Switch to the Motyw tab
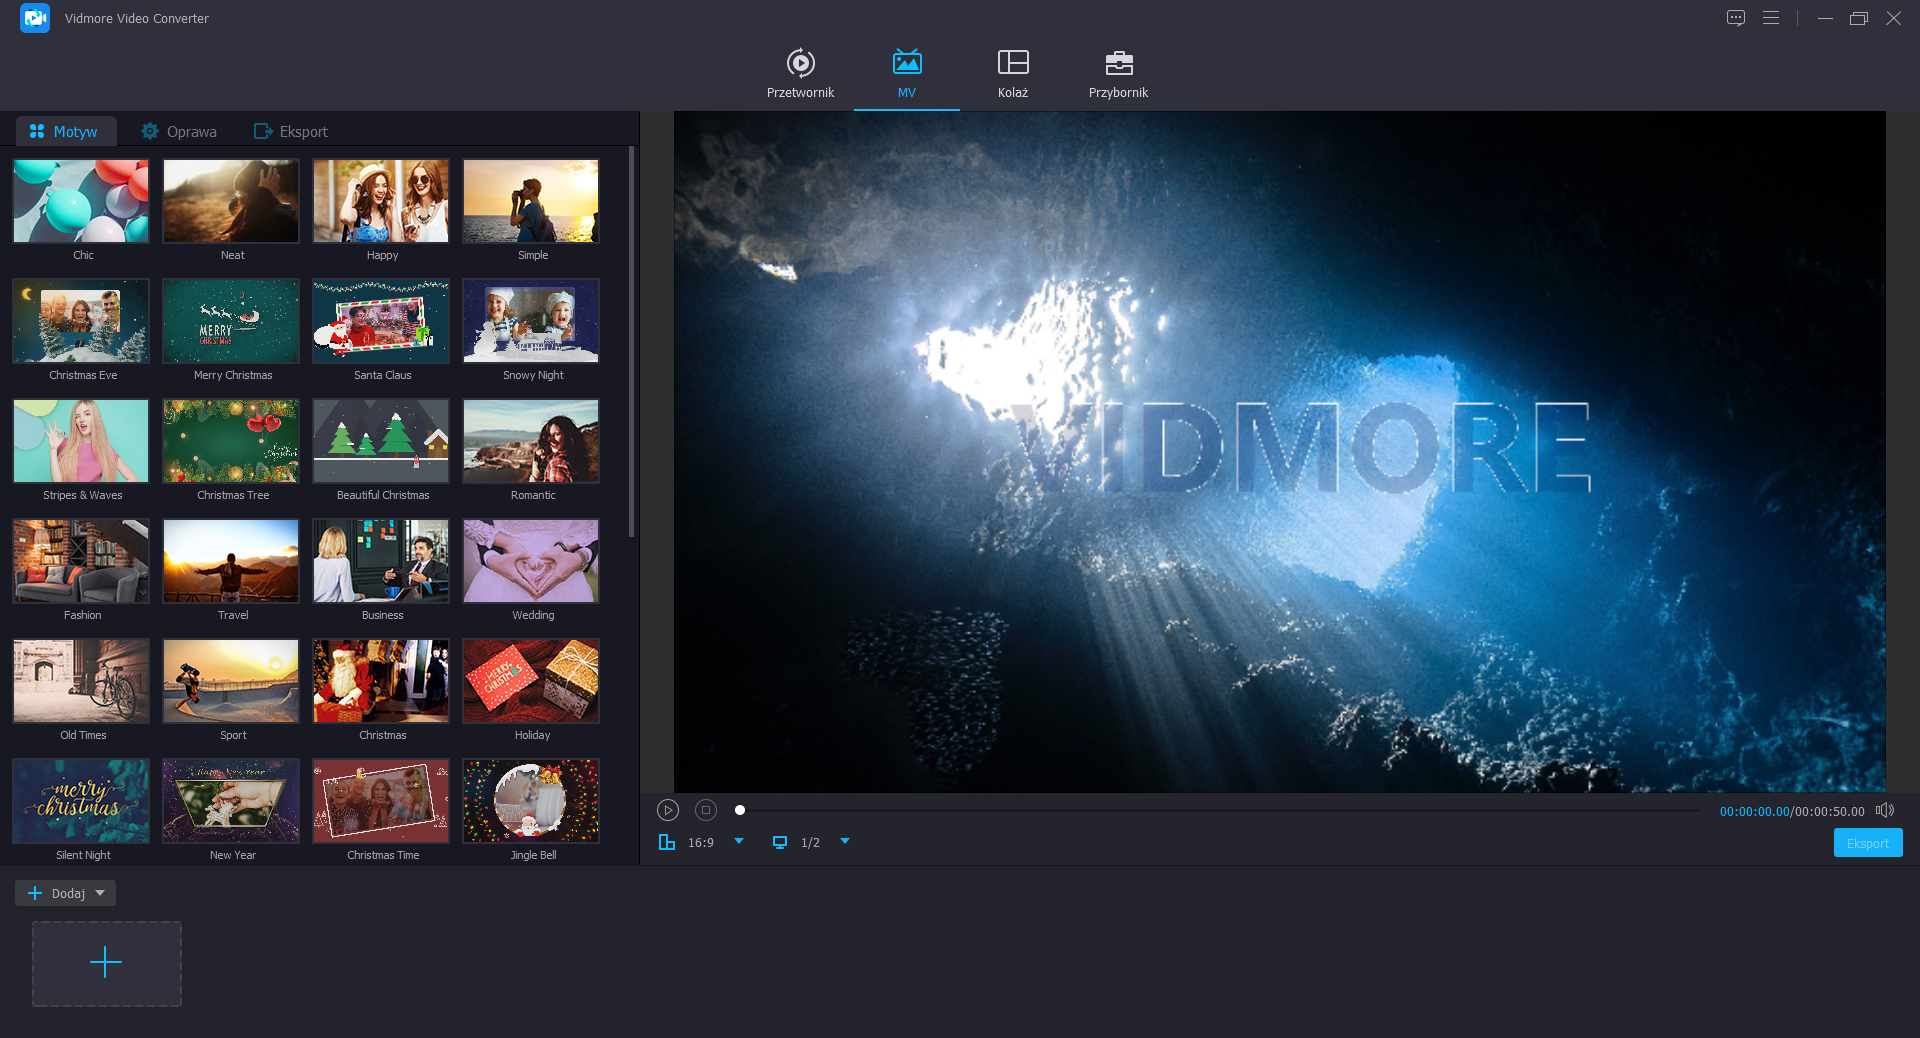 [x=65, y=131]
